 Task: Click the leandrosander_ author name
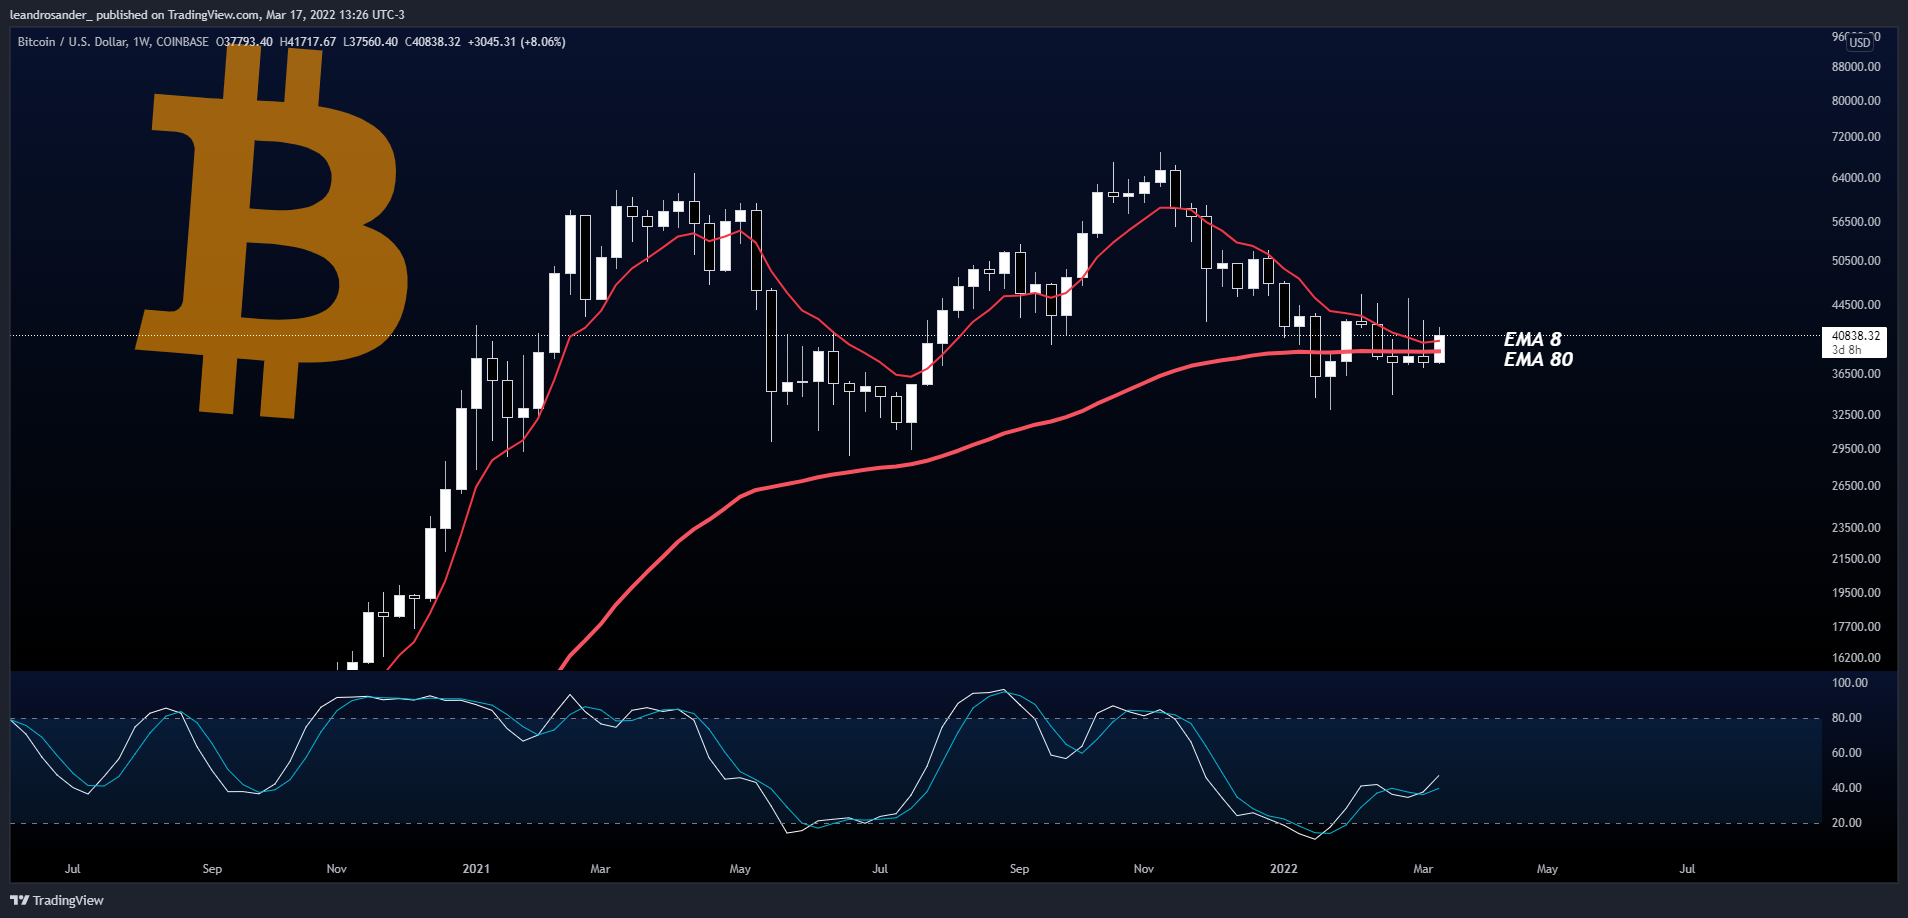point(51,15)
